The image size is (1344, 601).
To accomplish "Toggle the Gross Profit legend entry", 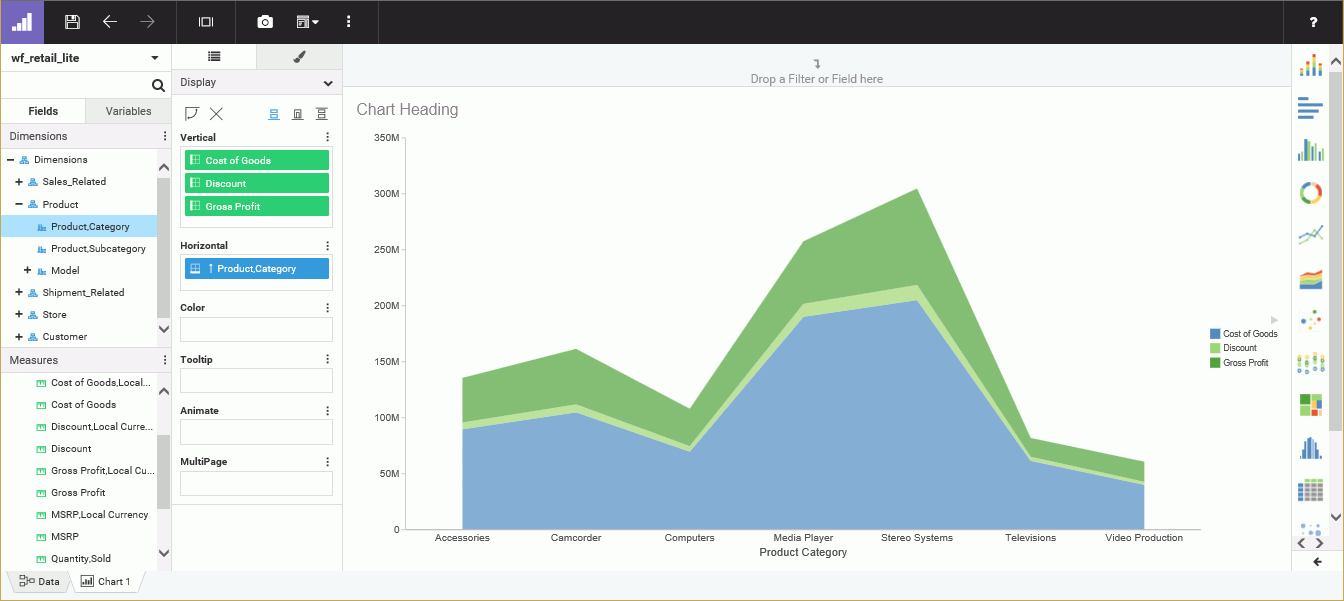I will [x=1245, y=363].
